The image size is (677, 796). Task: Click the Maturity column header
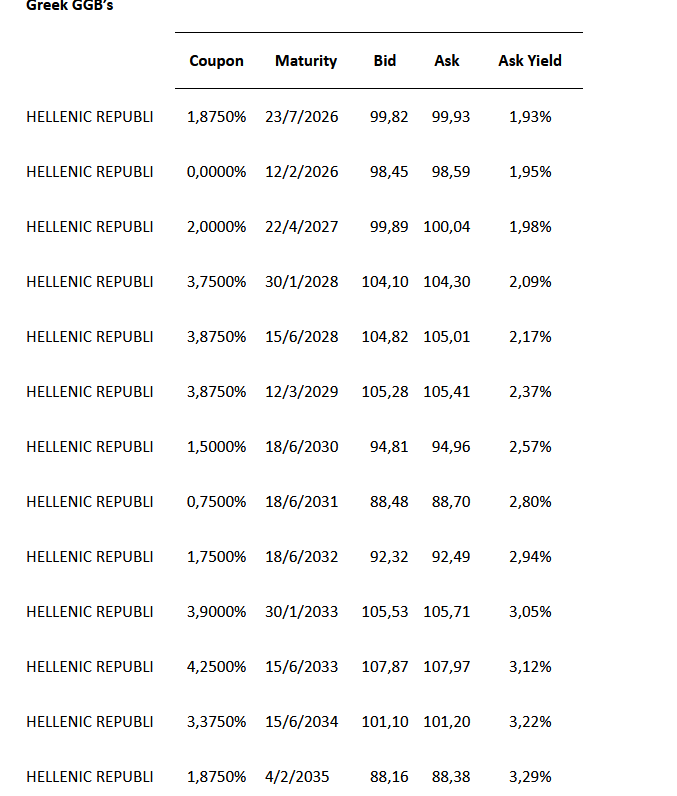click(x=306, y=61)
